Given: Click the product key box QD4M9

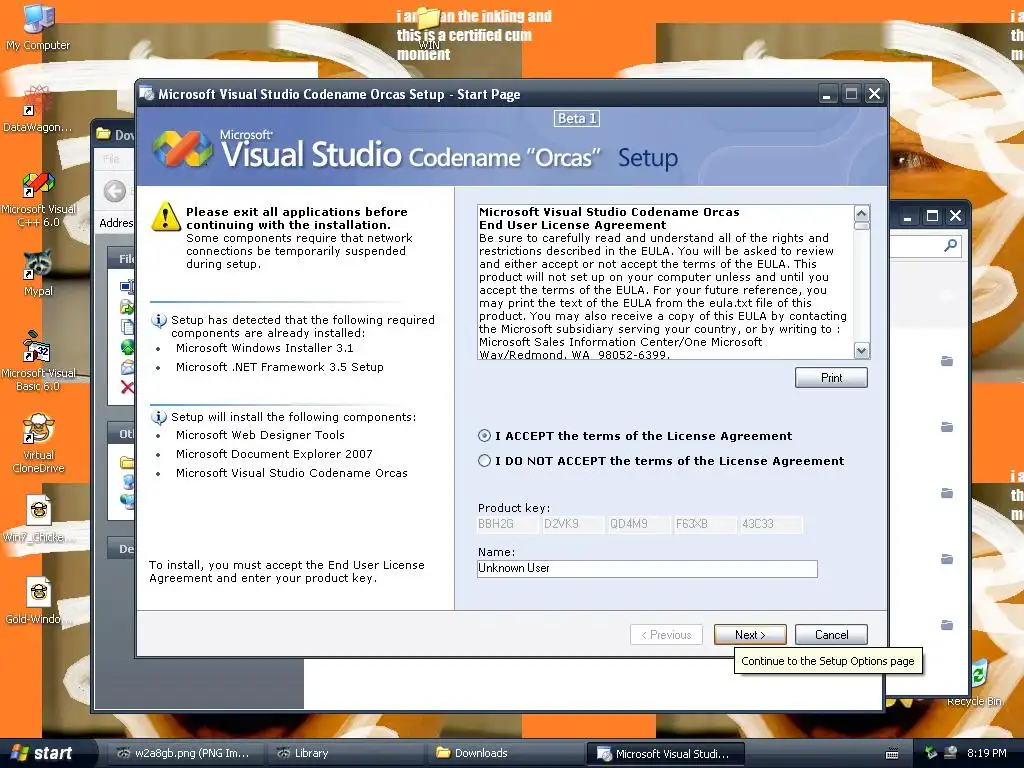Looking at the screenshot, I should (639, 524).
